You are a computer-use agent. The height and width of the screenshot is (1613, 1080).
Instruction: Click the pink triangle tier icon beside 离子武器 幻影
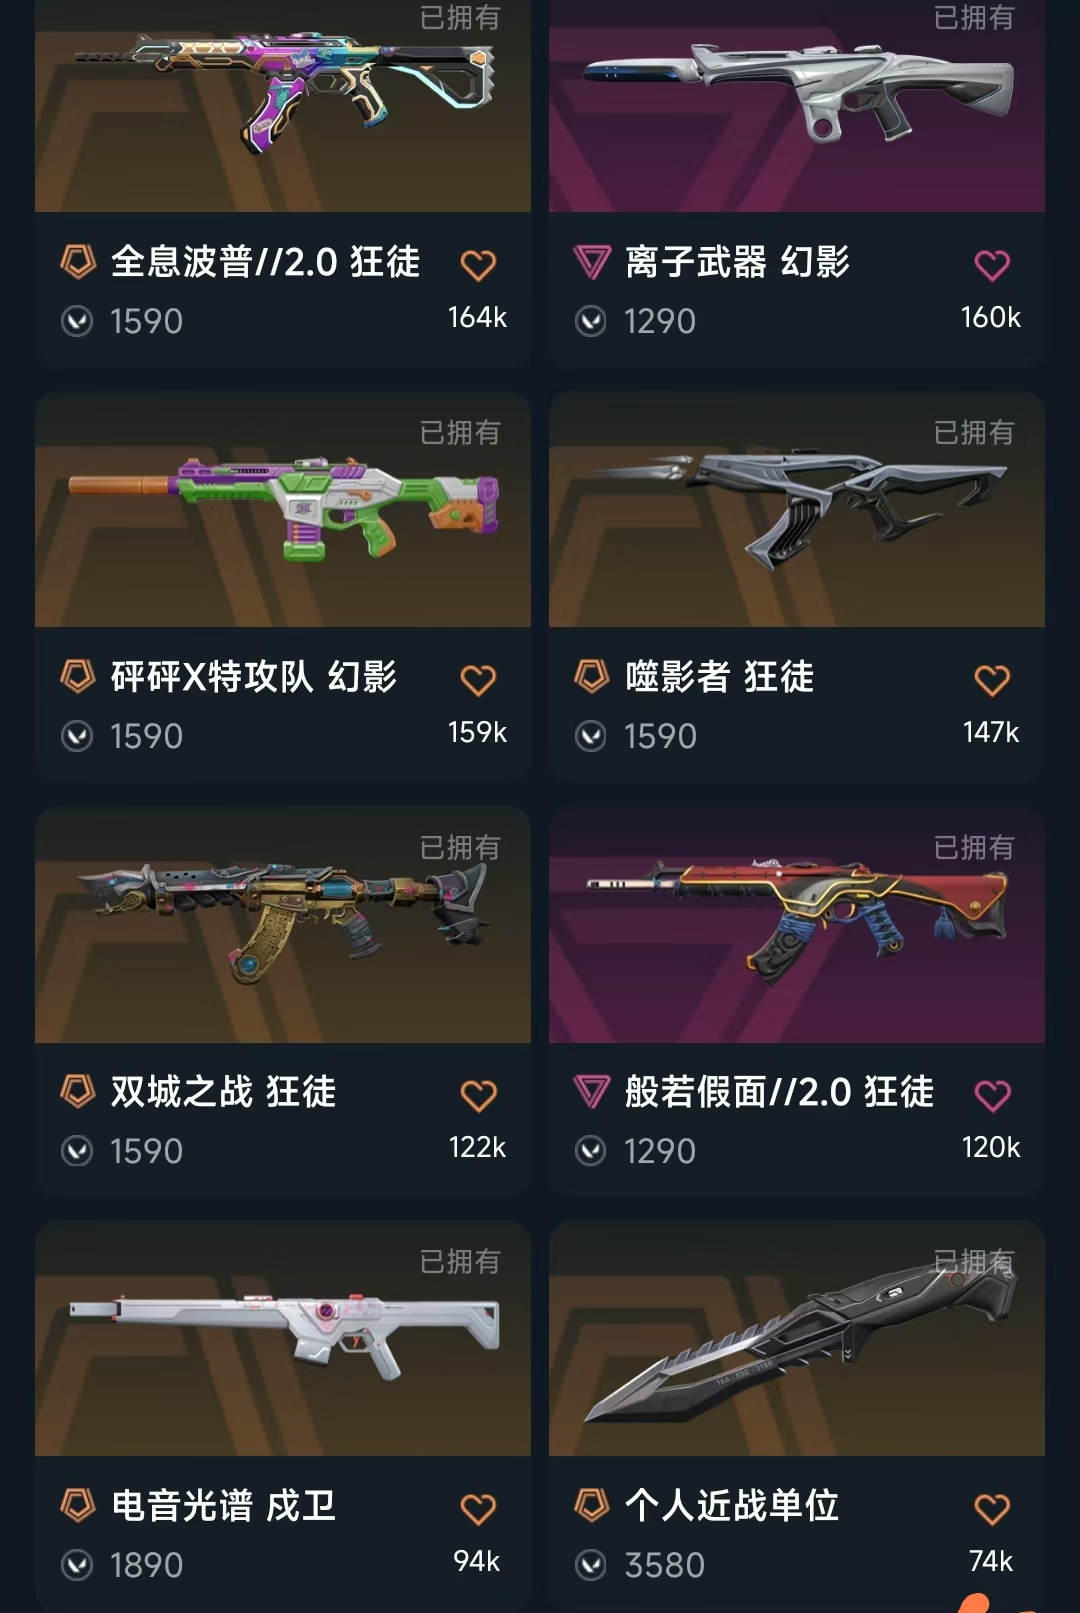pos(592,263)
